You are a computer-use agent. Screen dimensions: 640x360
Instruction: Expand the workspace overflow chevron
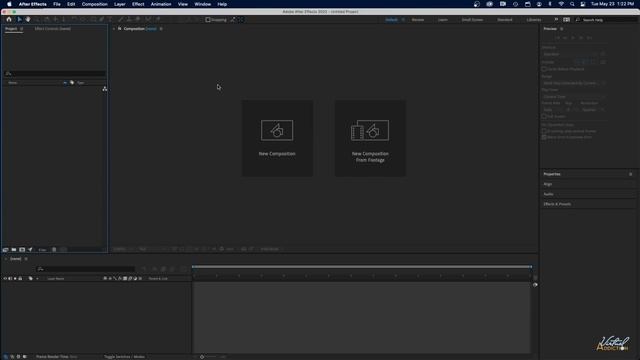pos(556,20)
